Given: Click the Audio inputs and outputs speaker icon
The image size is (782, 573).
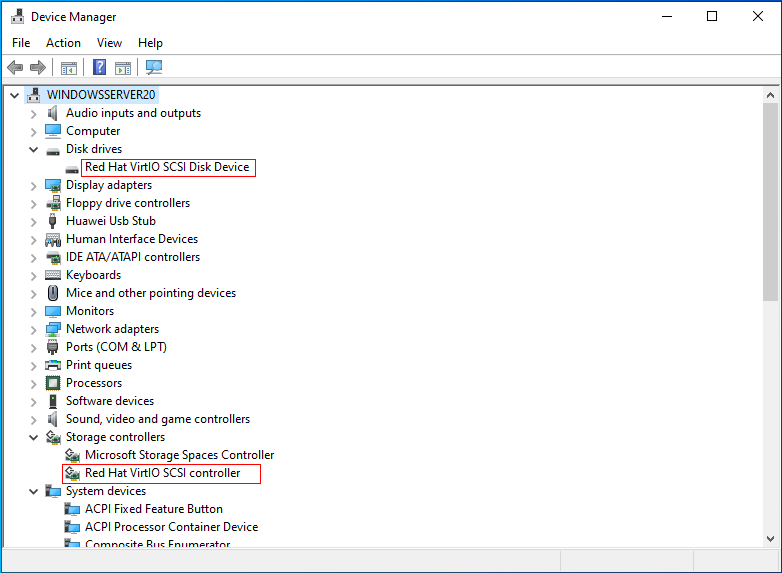Looking at the screenshot, I should [x=52, y=113].
